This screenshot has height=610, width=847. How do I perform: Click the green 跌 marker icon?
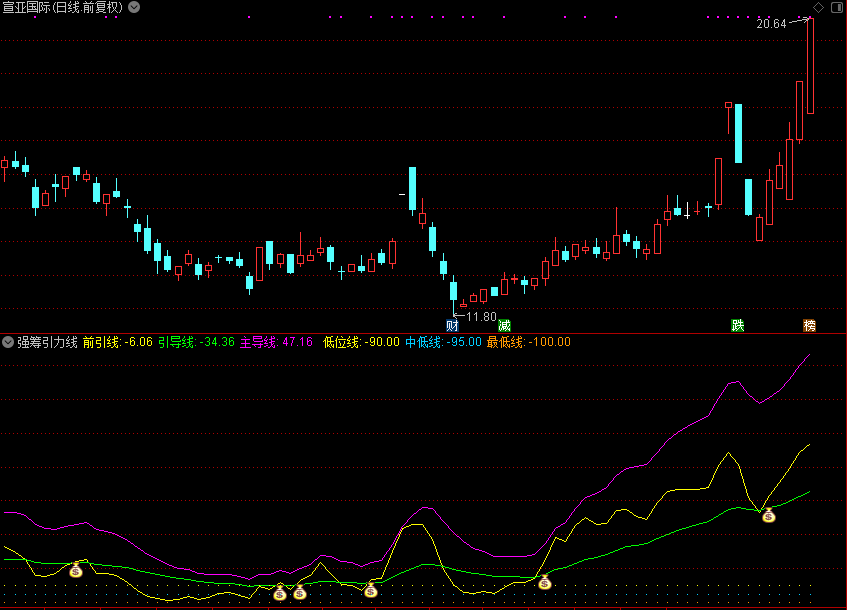pyautogui.click(x=737, y=325)
